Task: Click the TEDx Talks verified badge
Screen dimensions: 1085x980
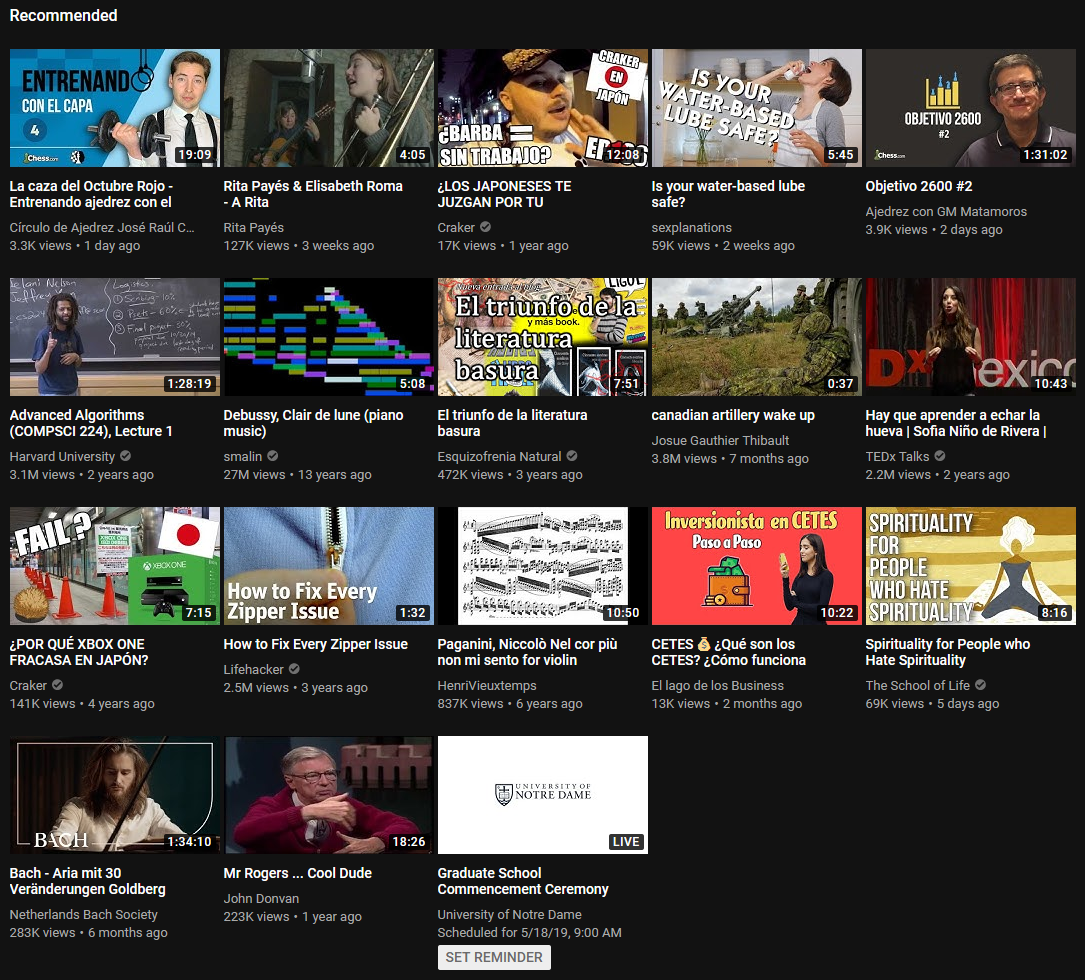Action: [940, 456]
